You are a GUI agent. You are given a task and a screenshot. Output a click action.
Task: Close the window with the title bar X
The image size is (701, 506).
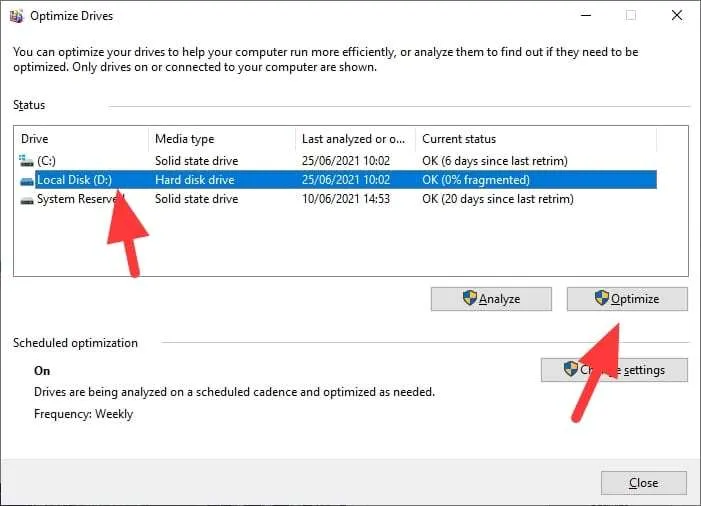coord(677,16)
